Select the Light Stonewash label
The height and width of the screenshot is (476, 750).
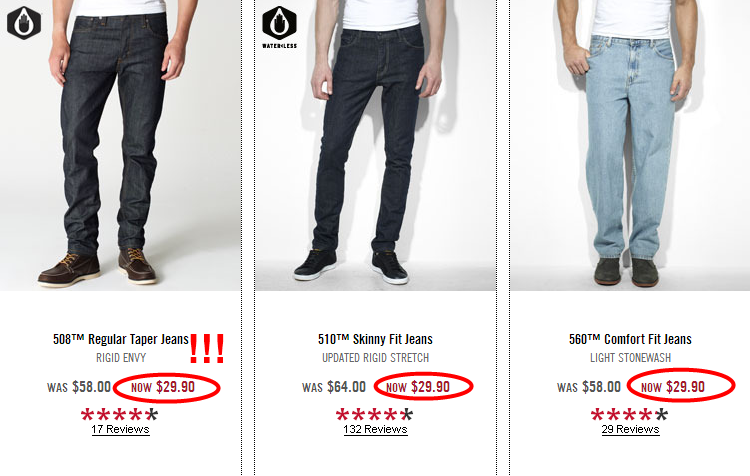630,358
